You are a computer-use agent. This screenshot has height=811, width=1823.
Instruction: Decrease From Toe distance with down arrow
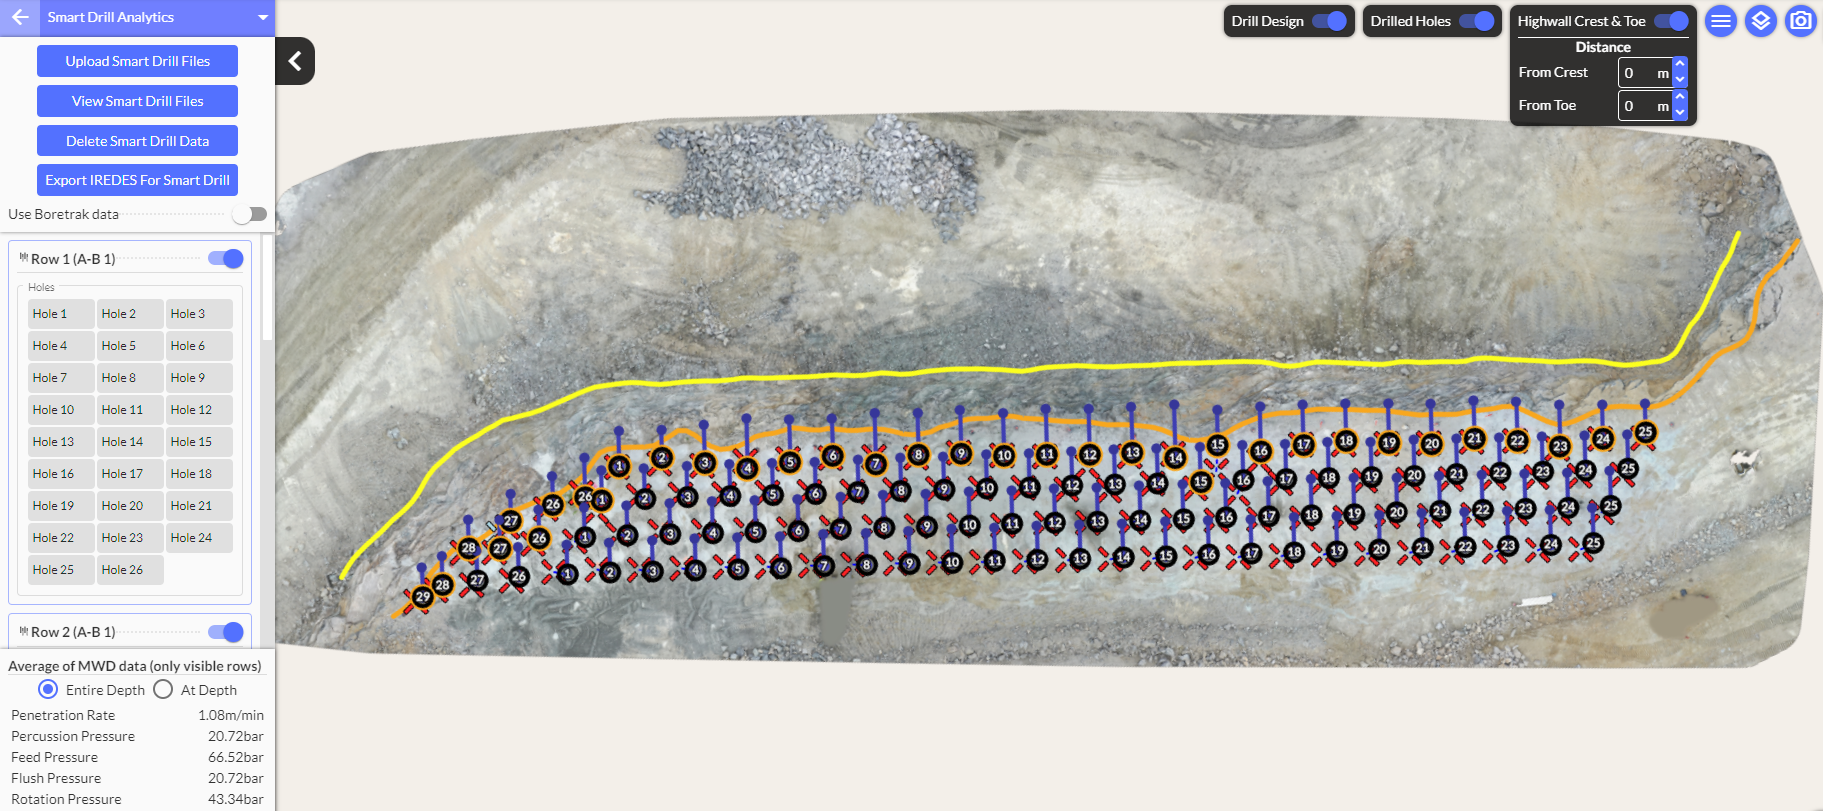pos(1680,112)
